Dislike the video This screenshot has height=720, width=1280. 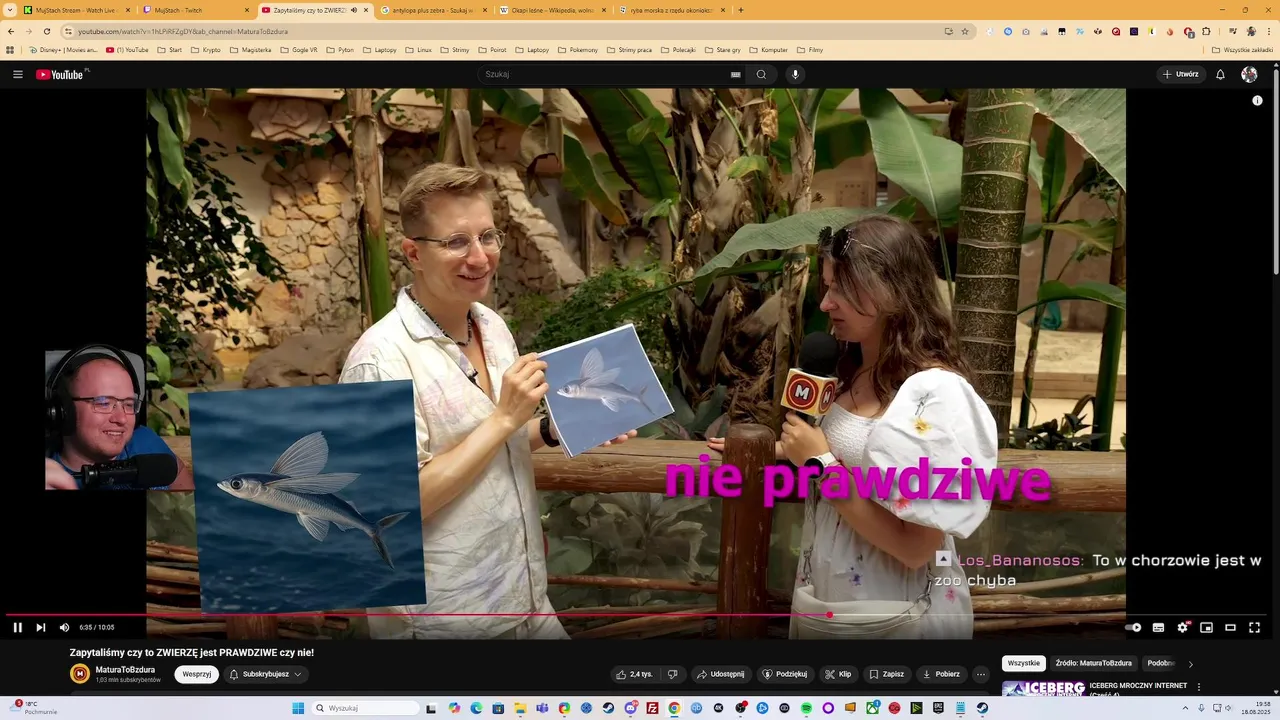pos(673,674)
